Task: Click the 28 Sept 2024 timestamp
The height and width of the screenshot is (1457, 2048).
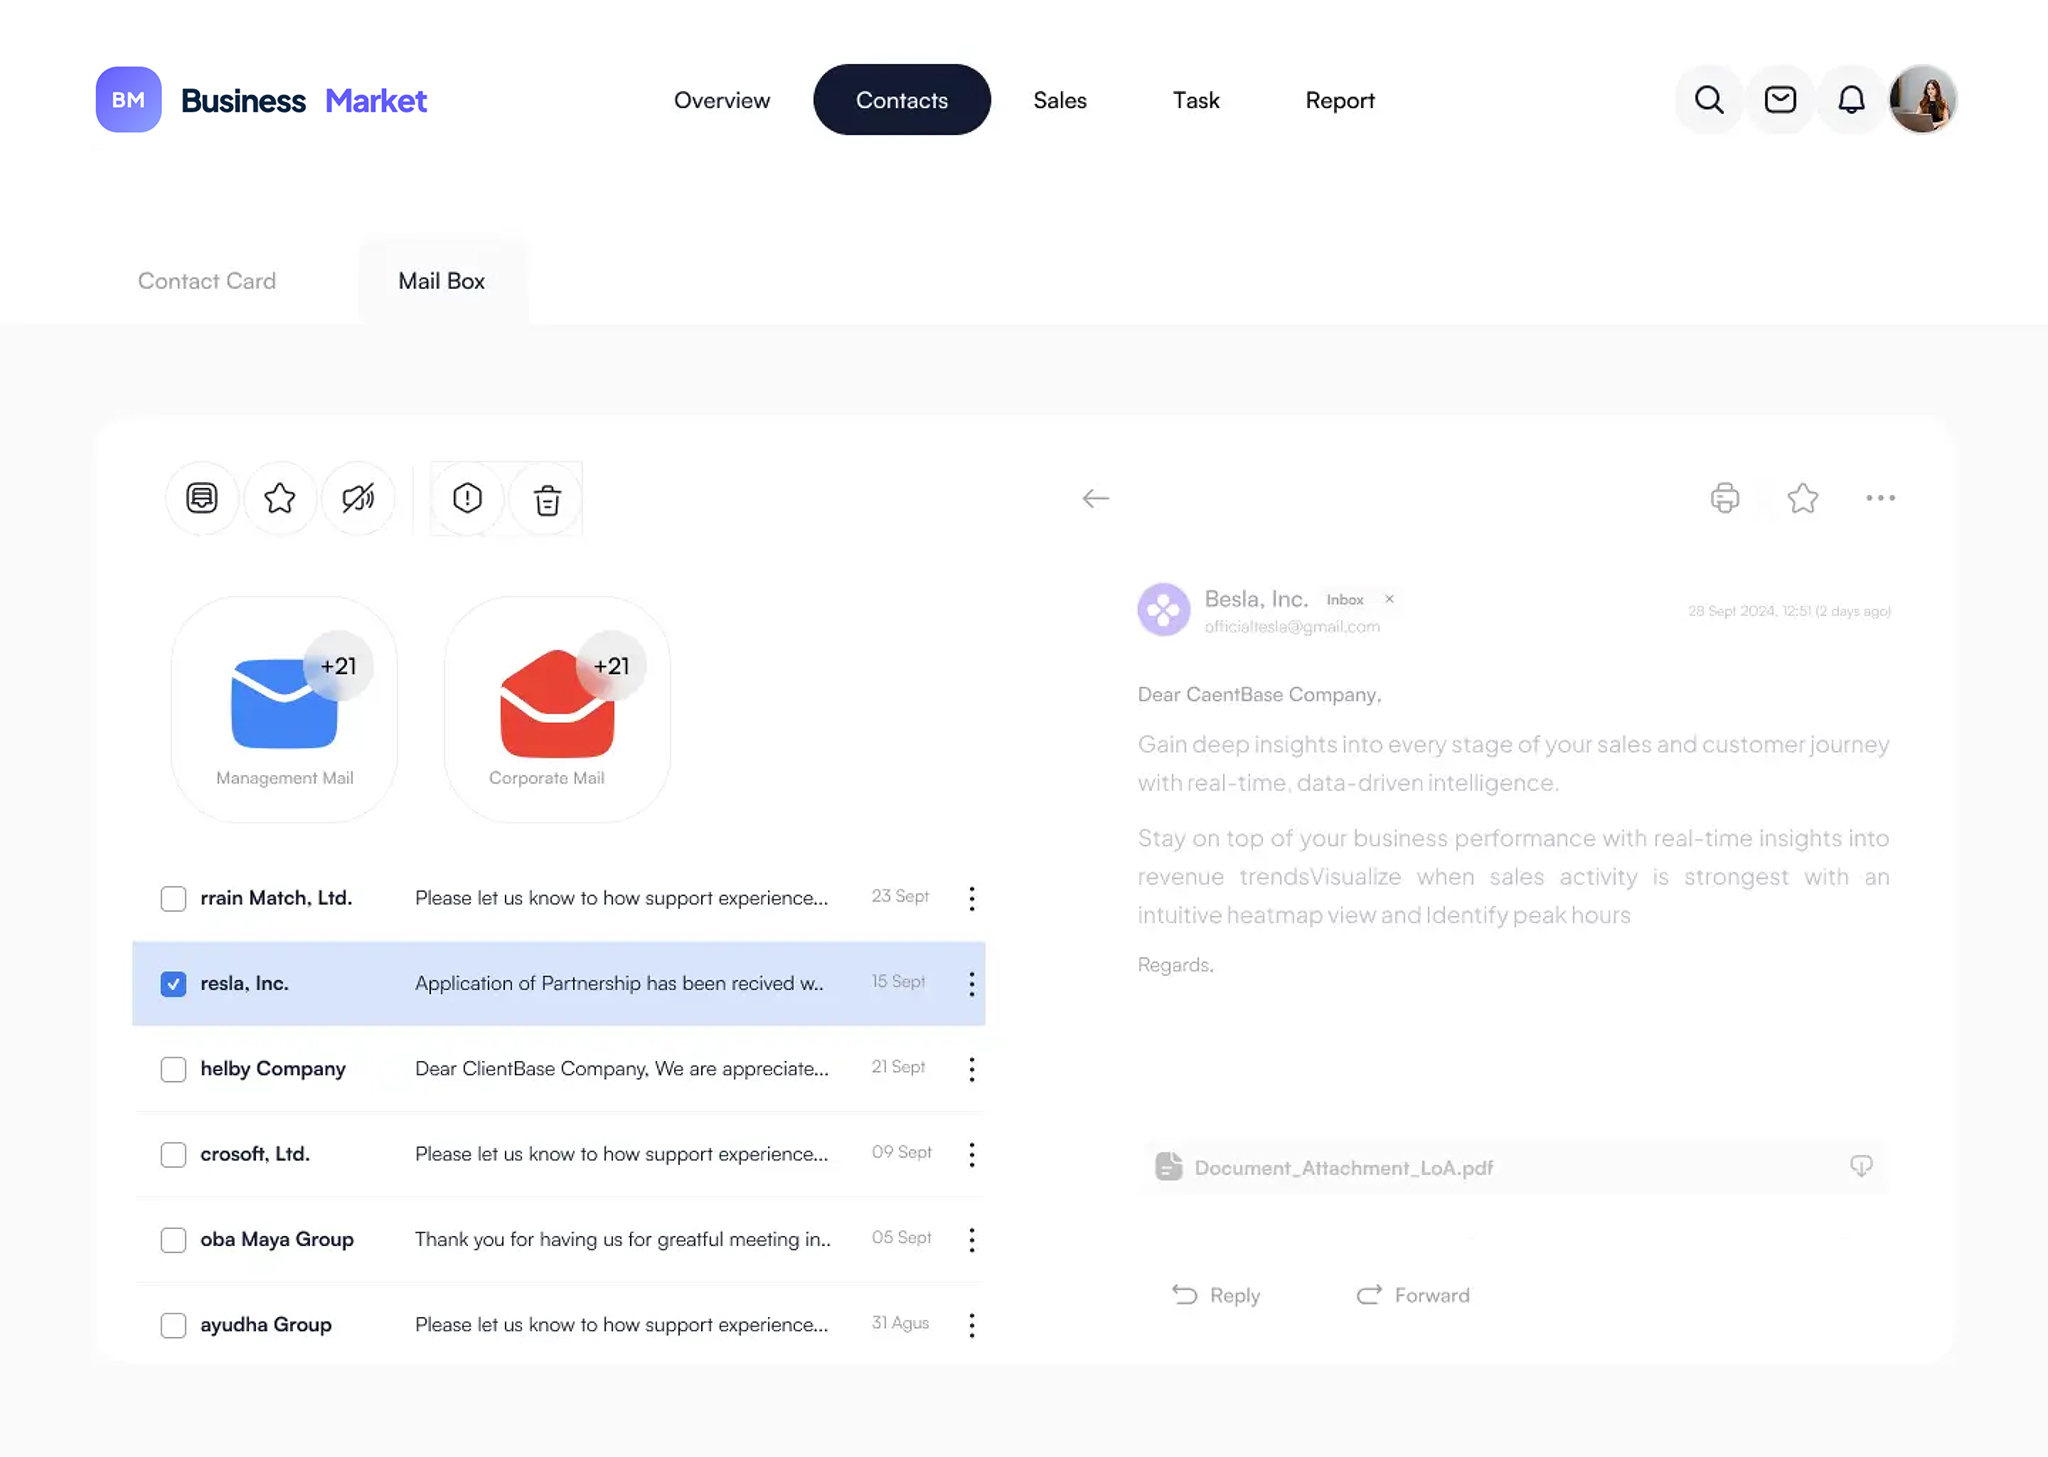Action: point(1789,611)
